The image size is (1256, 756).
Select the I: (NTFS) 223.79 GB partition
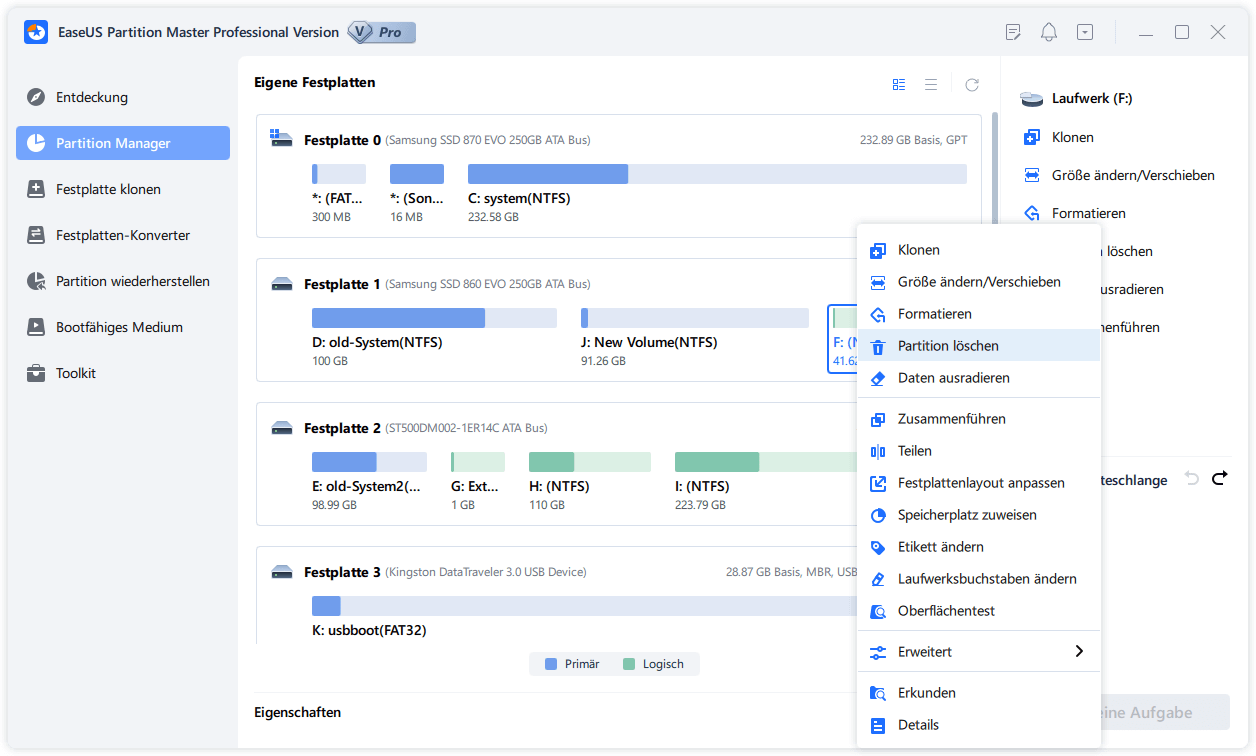point(765,482)
